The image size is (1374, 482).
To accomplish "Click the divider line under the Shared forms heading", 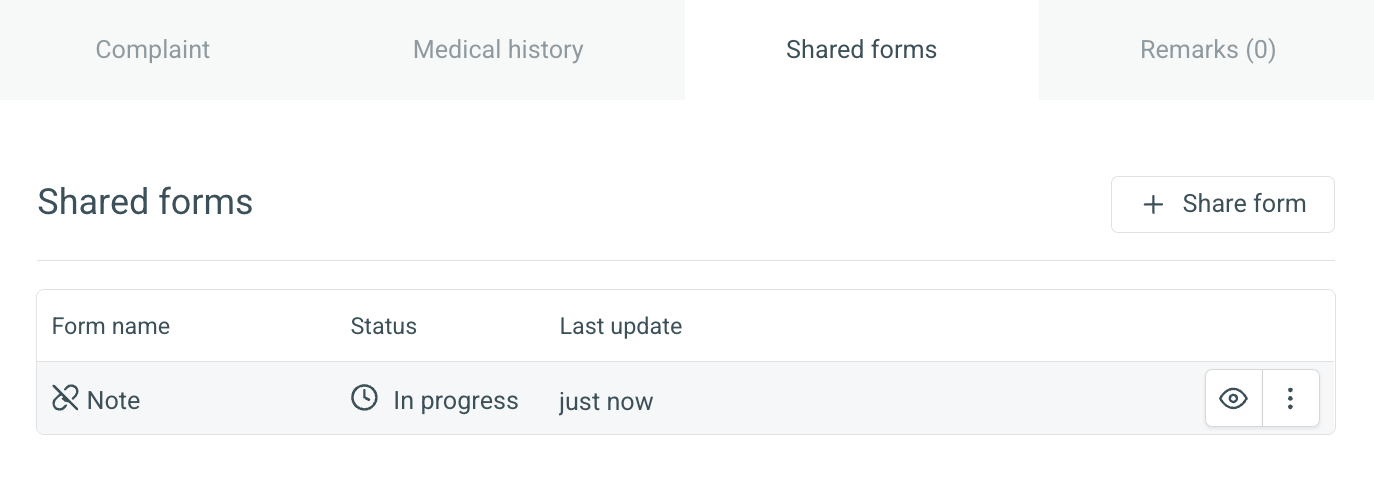I will (x=686, y=260).
